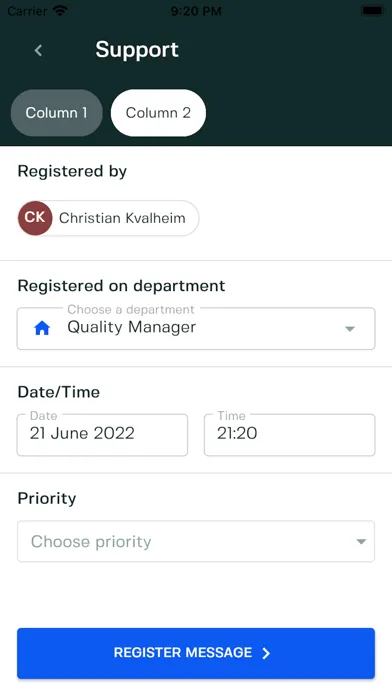Tap the Priority section heading

click(x=47, y=498)
